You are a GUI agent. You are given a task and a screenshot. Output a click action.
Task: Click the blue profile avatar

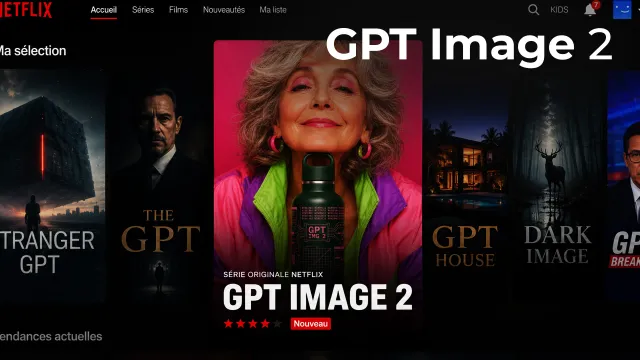pyautogui.click(x=622, y=9)
